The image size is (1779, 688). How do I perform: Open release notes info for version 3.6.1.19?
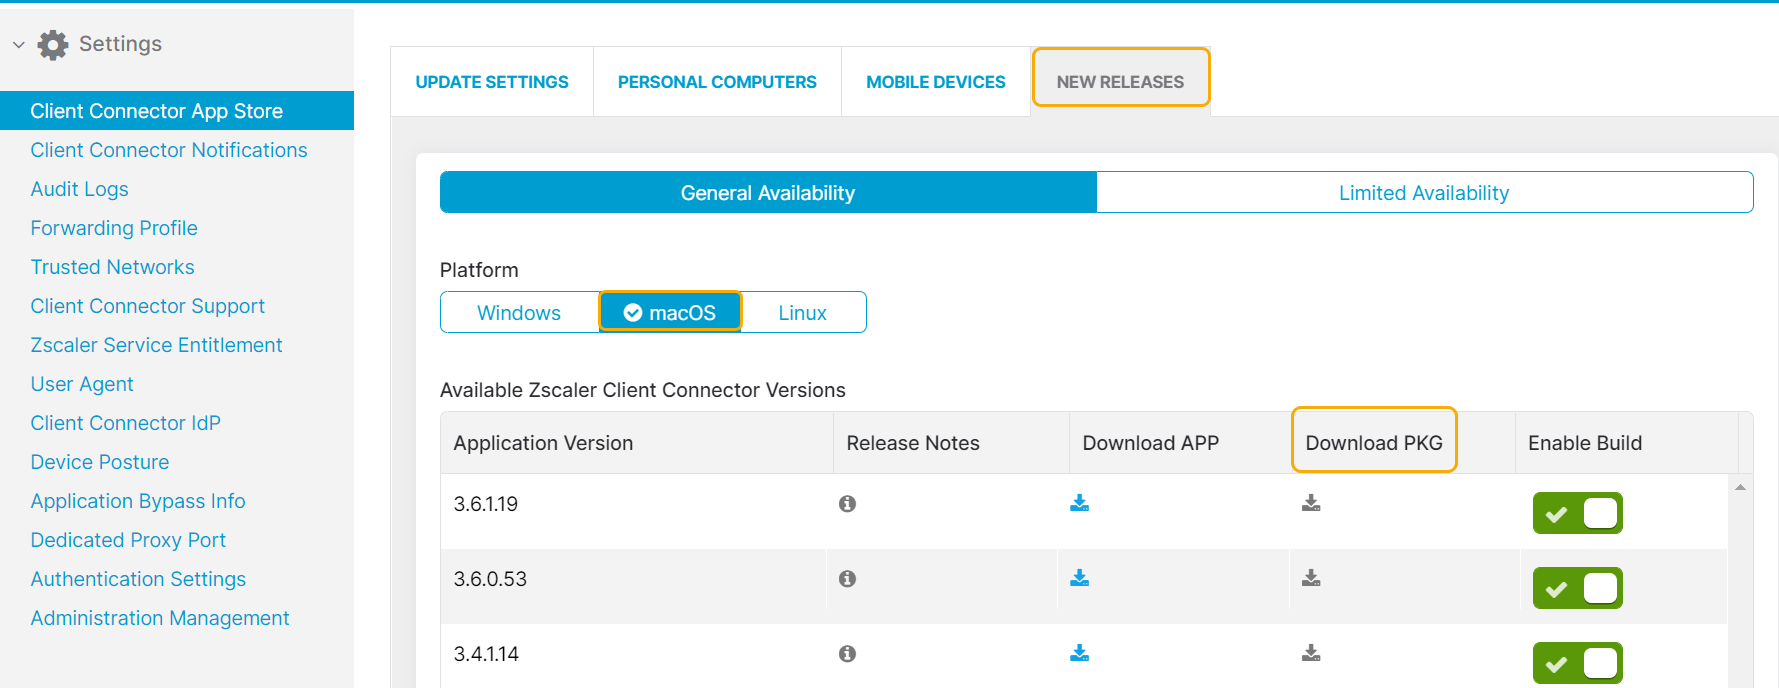pos(847,504)
